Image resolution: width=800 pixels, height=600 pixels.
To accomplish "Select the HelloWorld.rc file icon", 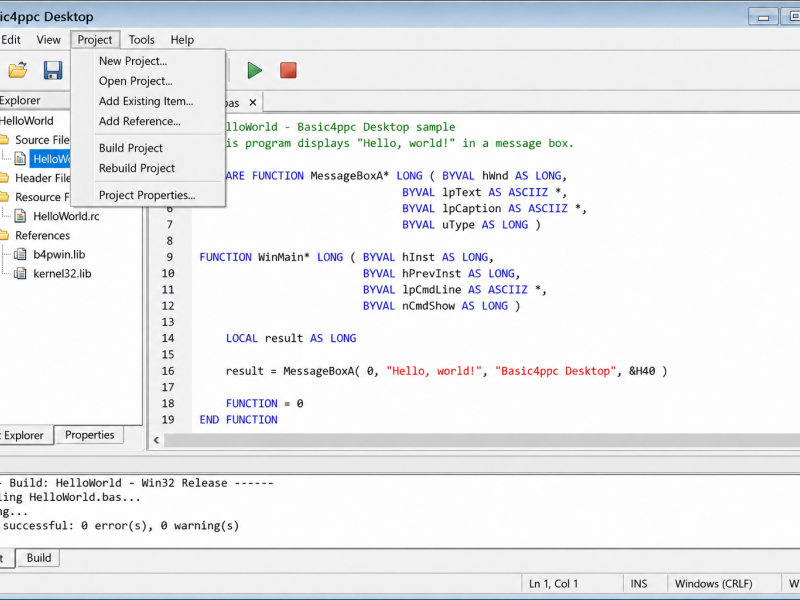I will [20, 216].
